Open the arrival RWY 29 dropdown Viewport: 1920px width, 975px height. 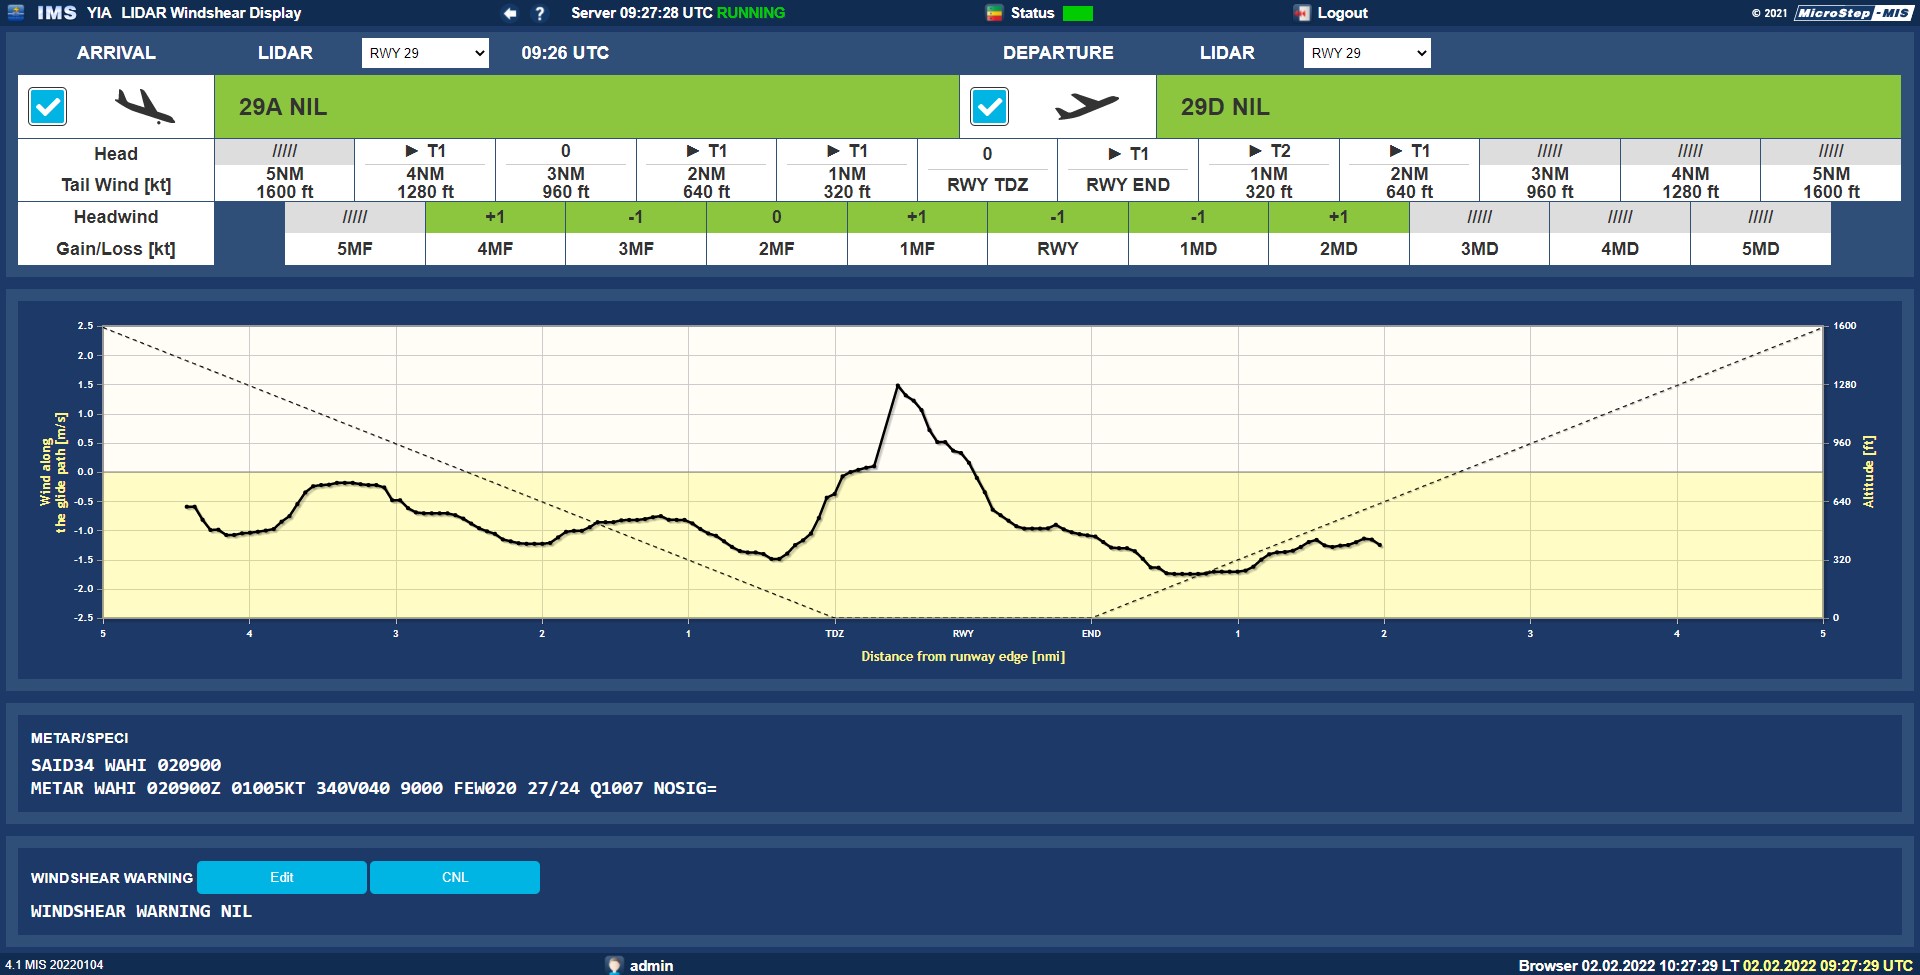click(425, 53)
